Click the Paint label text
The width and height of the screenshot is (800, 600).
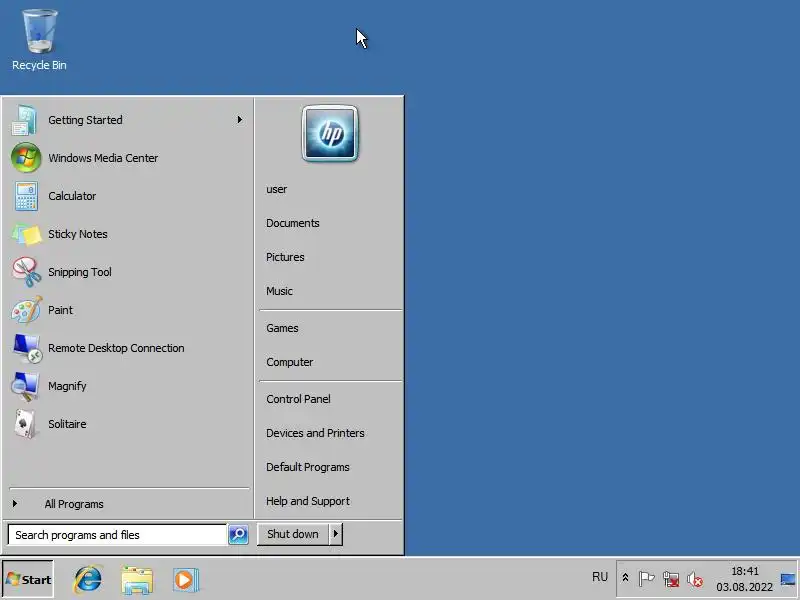60,310
